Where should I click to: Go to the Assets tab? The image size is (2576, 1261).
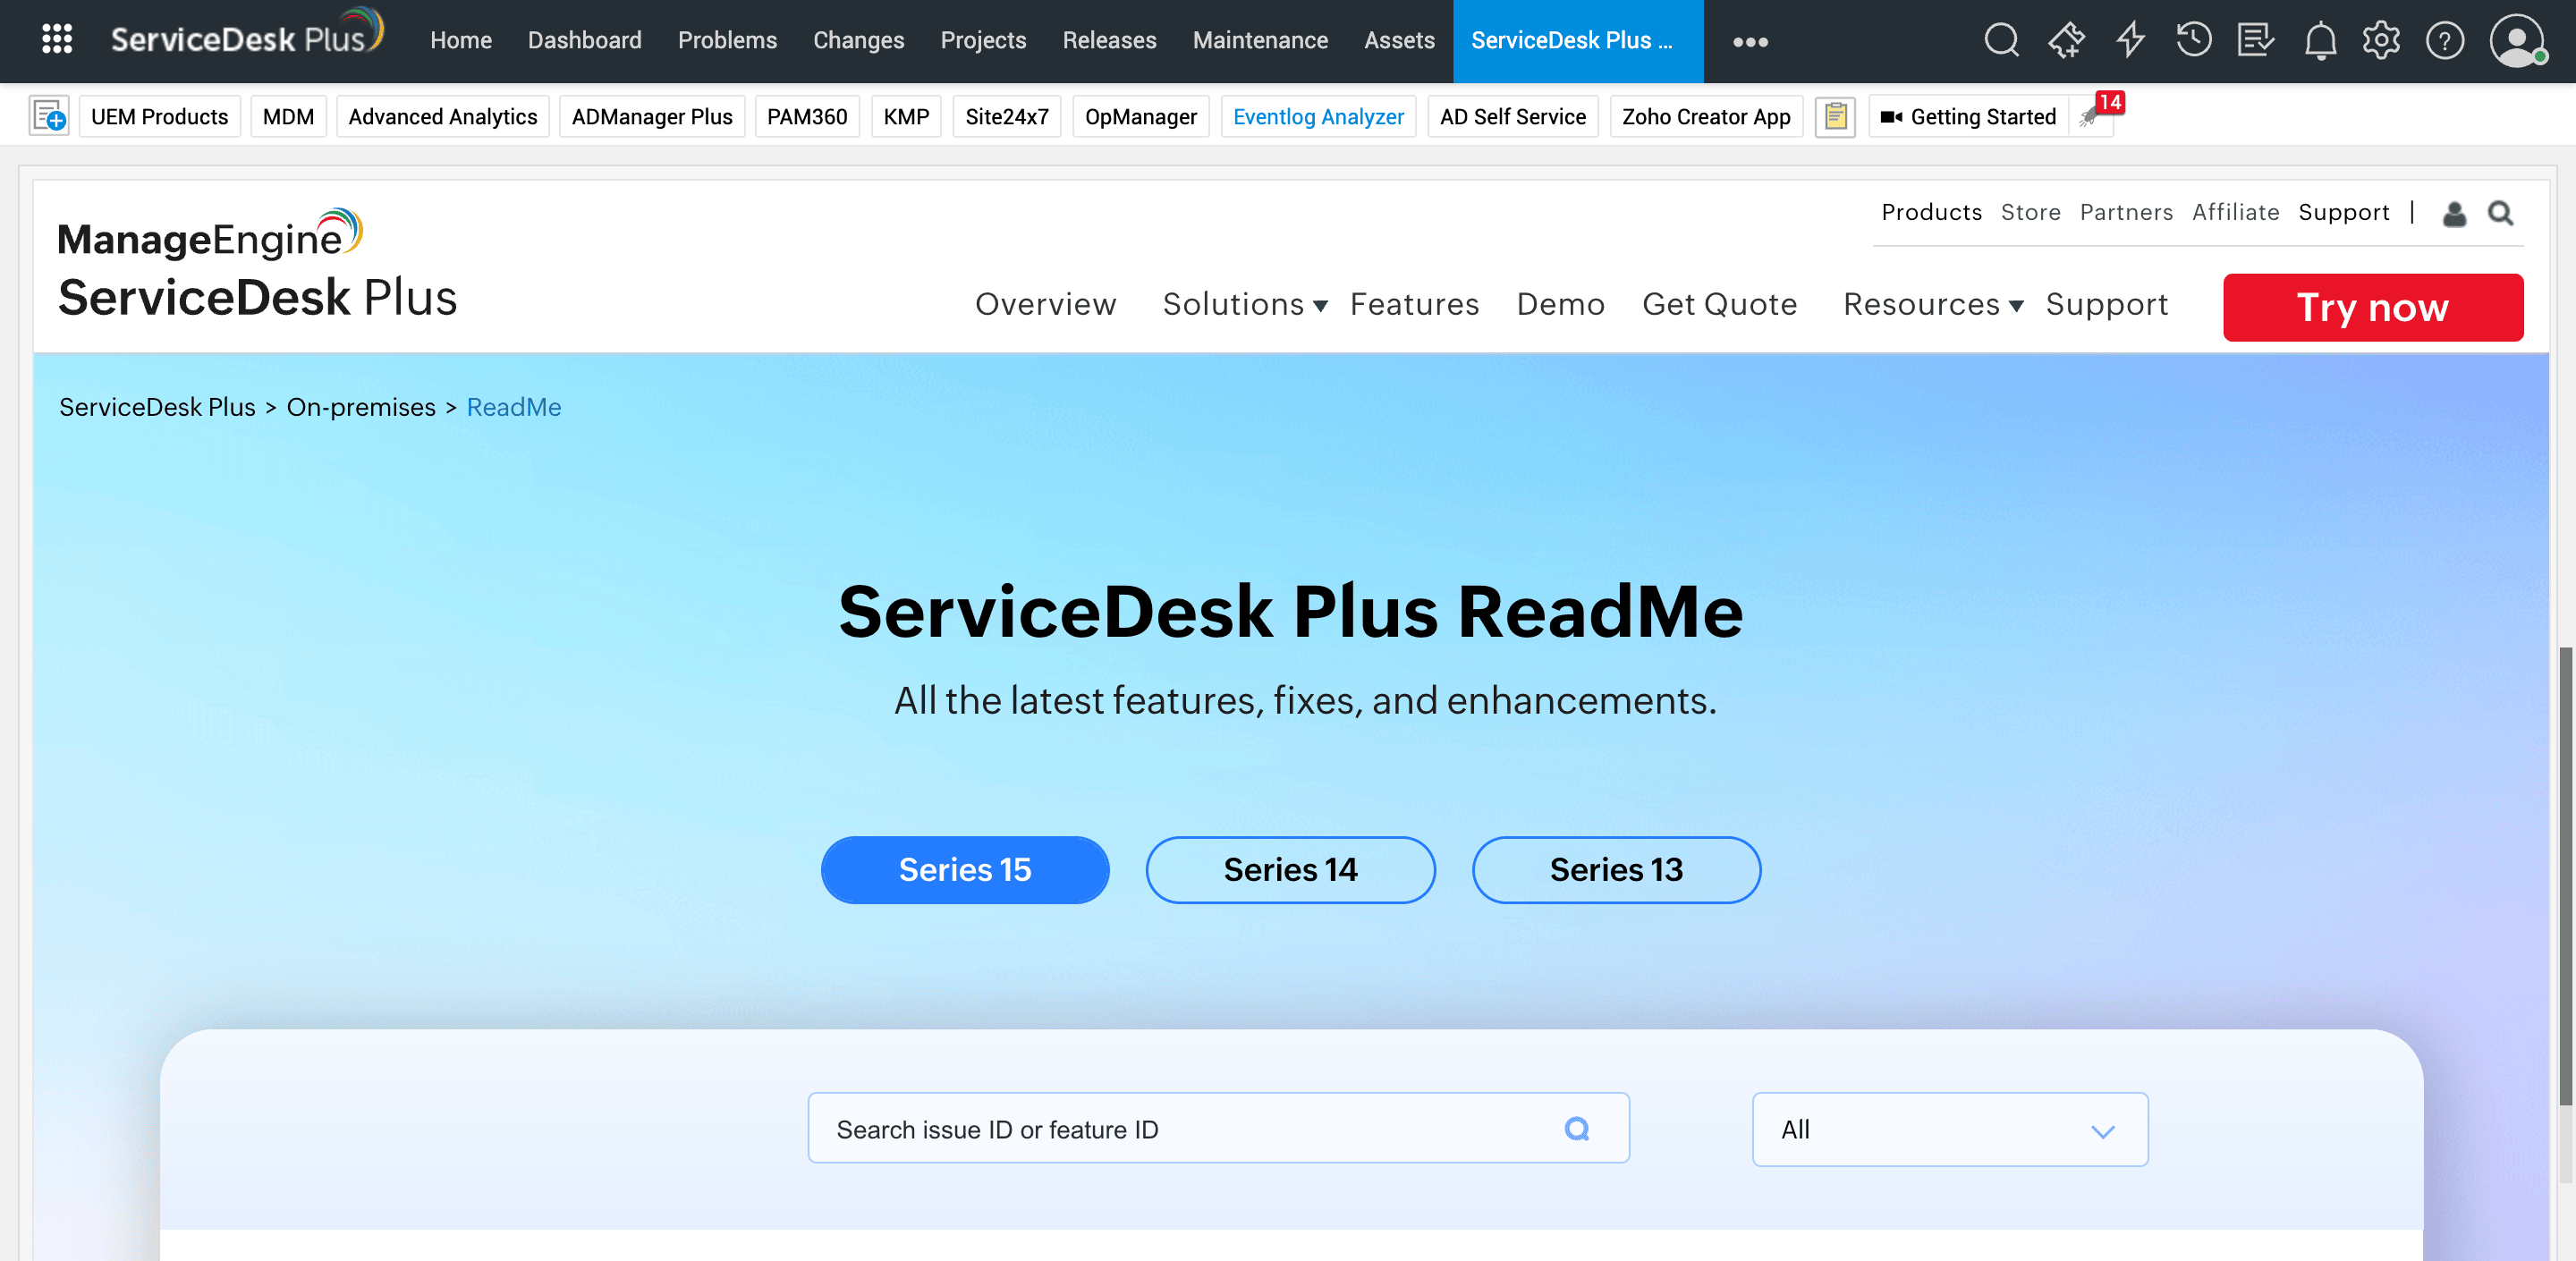[1399, 40]
